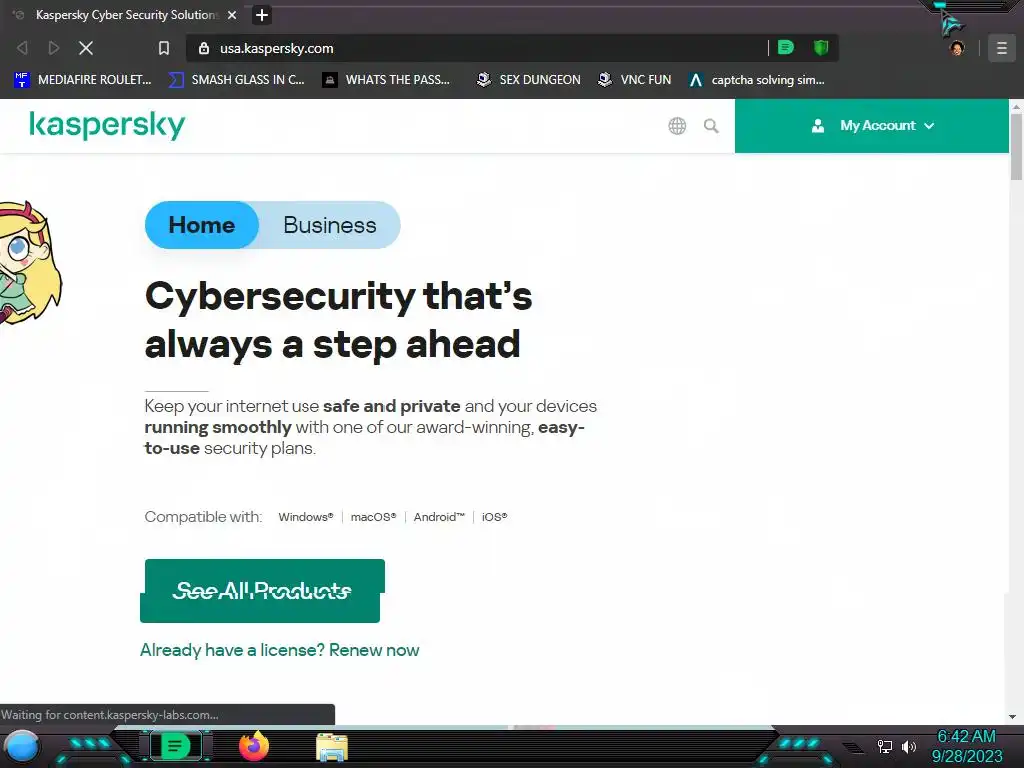Screen dimensions: 1024x768
Task: Open the browser profile avatar menu
Action: [957, 48]
